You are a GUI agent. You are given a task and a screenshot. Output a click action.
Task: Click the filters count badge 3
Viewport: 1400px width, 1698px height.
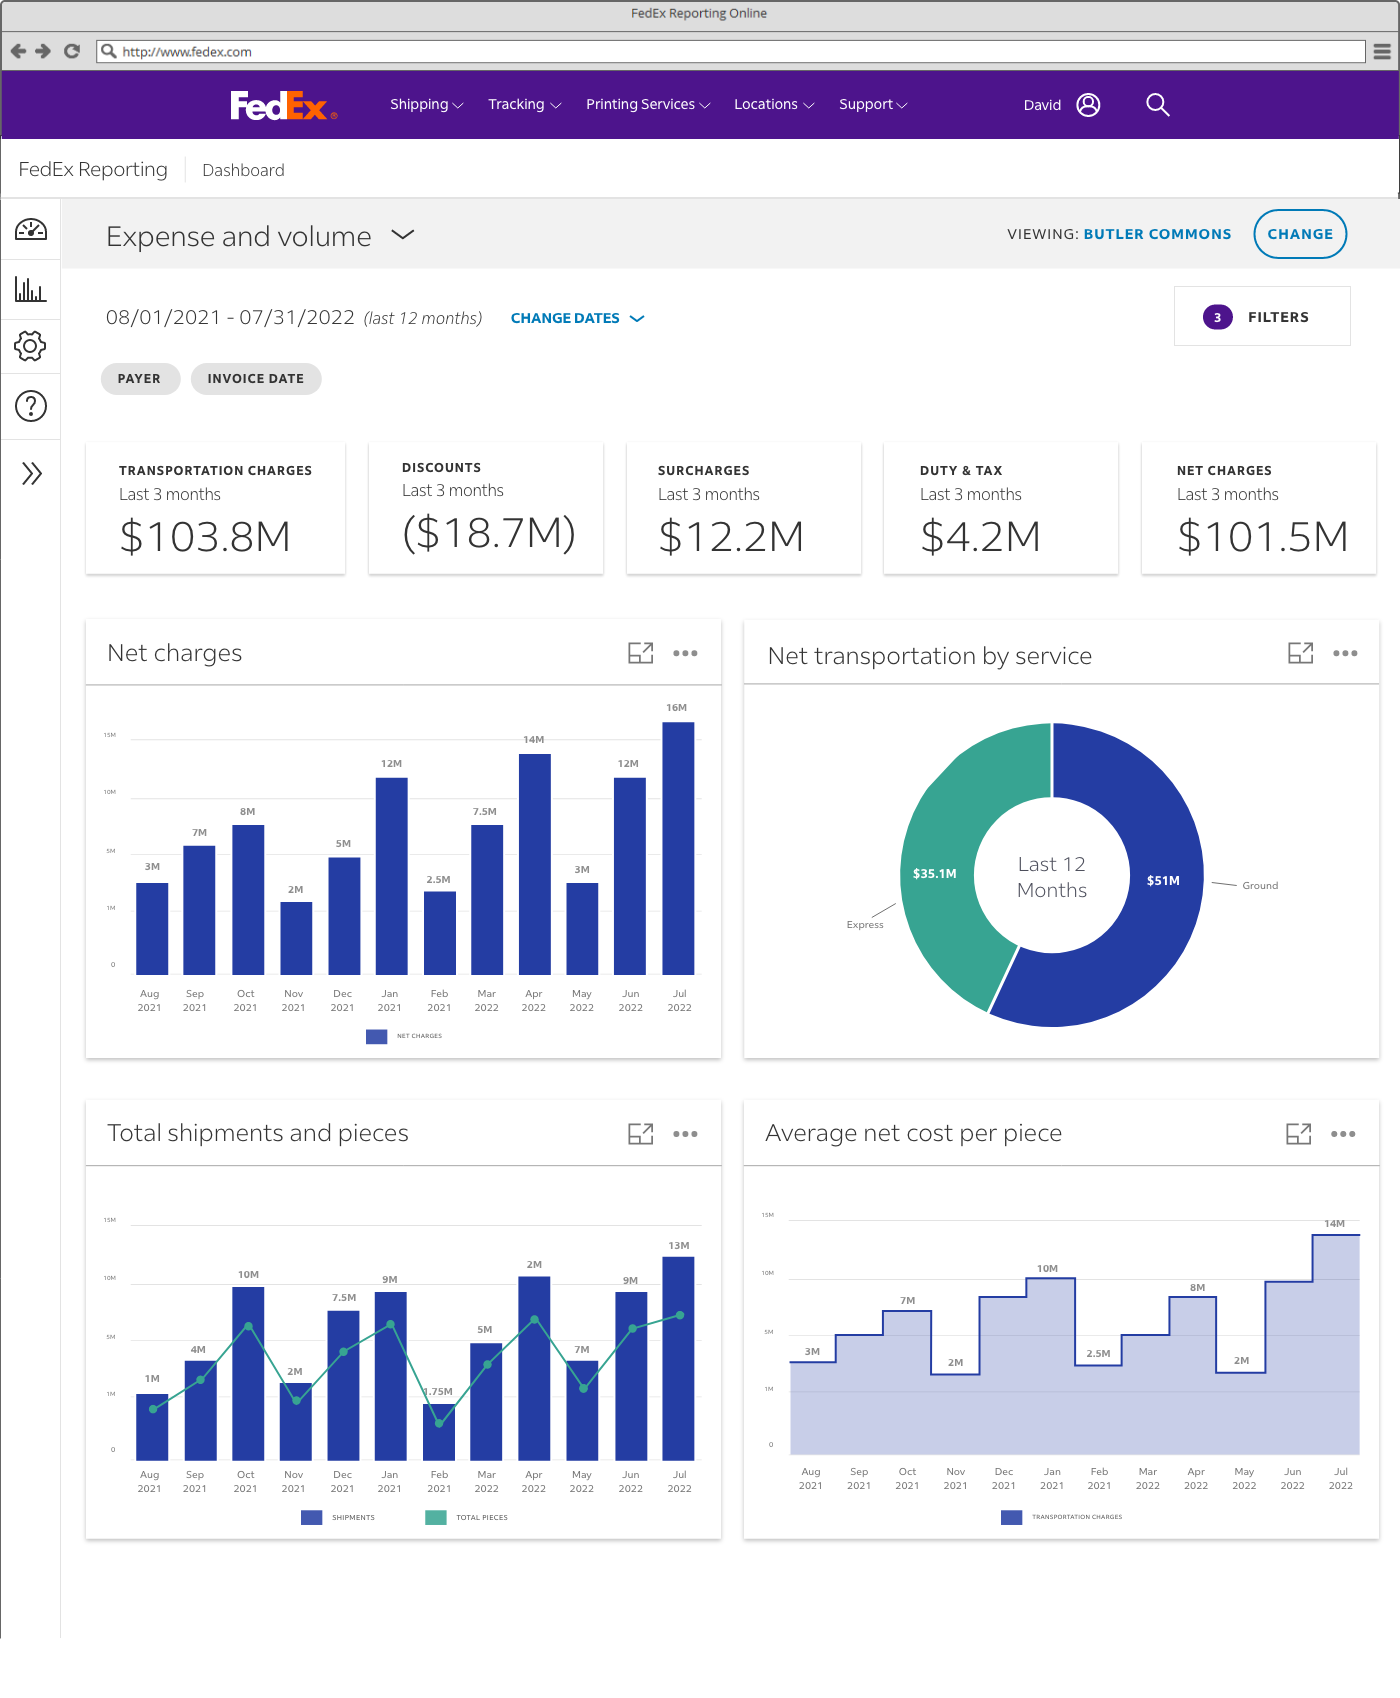click(x=1217, y=317)
